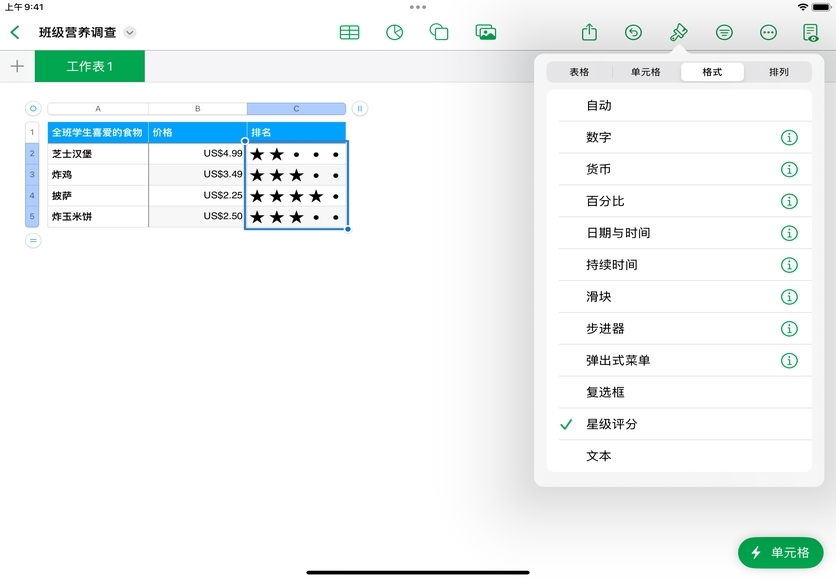The height and width of the screenshot is (580, 836).
Task: Switch to the 排列 tab
Action: coord(778,72)
